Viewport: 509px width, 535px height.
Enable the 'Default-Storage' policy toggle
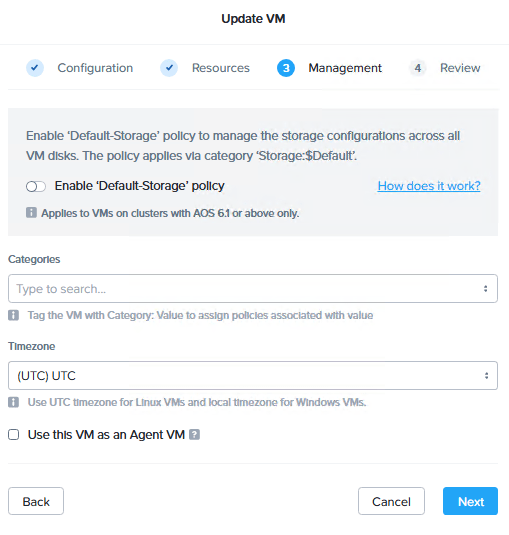[x=36, y=186]
